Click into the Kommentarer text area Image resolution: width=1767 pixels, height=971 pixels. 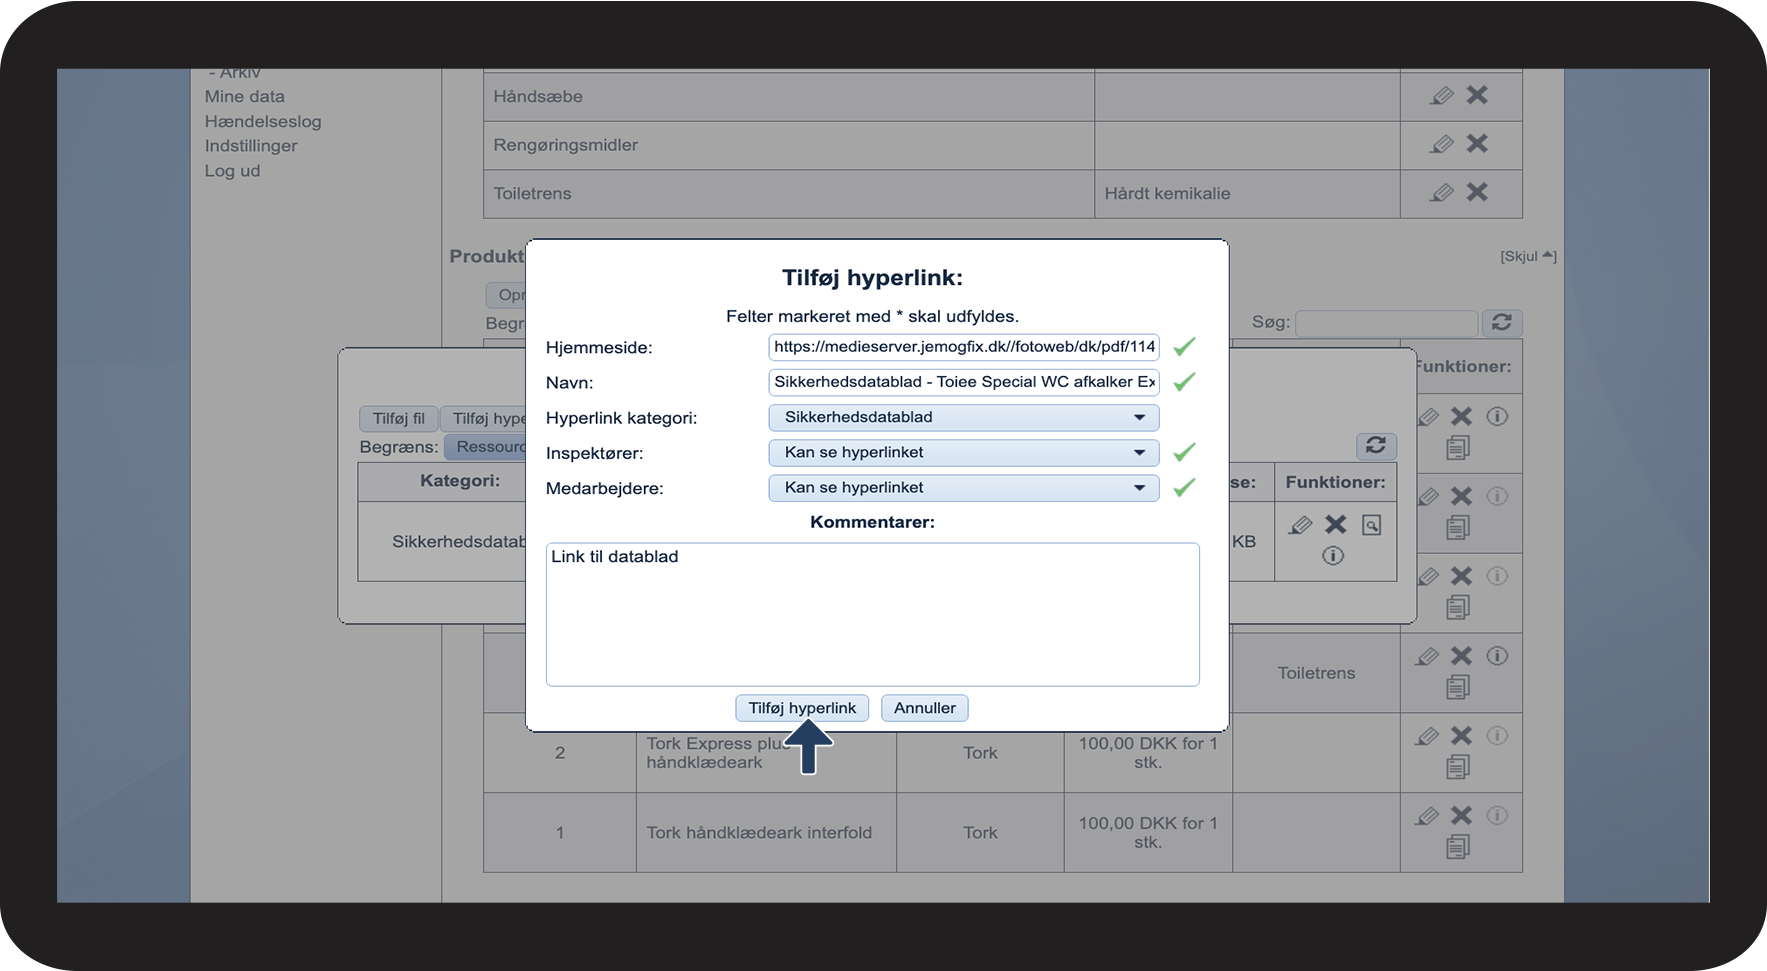pos(872,614)
